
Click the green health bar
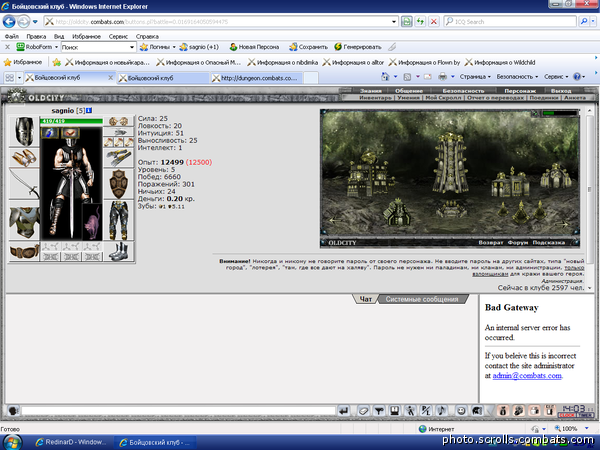[71, 121]
